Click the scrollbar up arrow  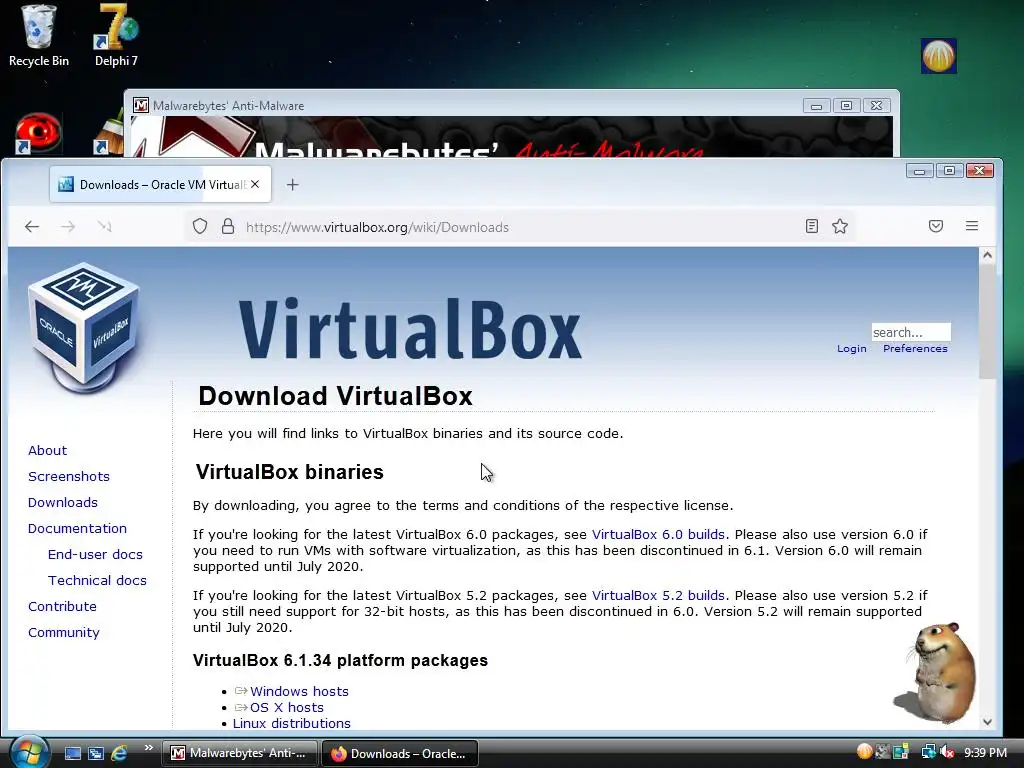coord(987,255)
